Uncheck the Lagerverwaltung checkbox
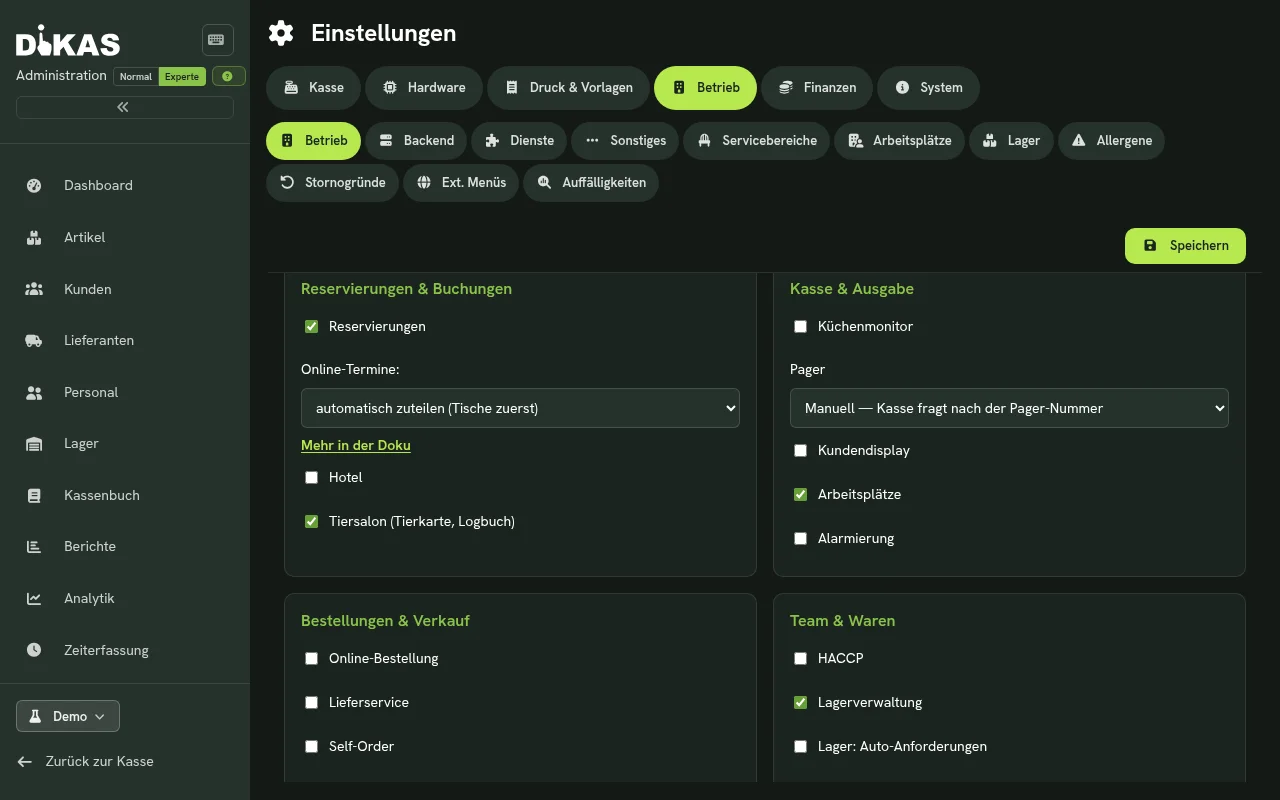 (800, 702)
